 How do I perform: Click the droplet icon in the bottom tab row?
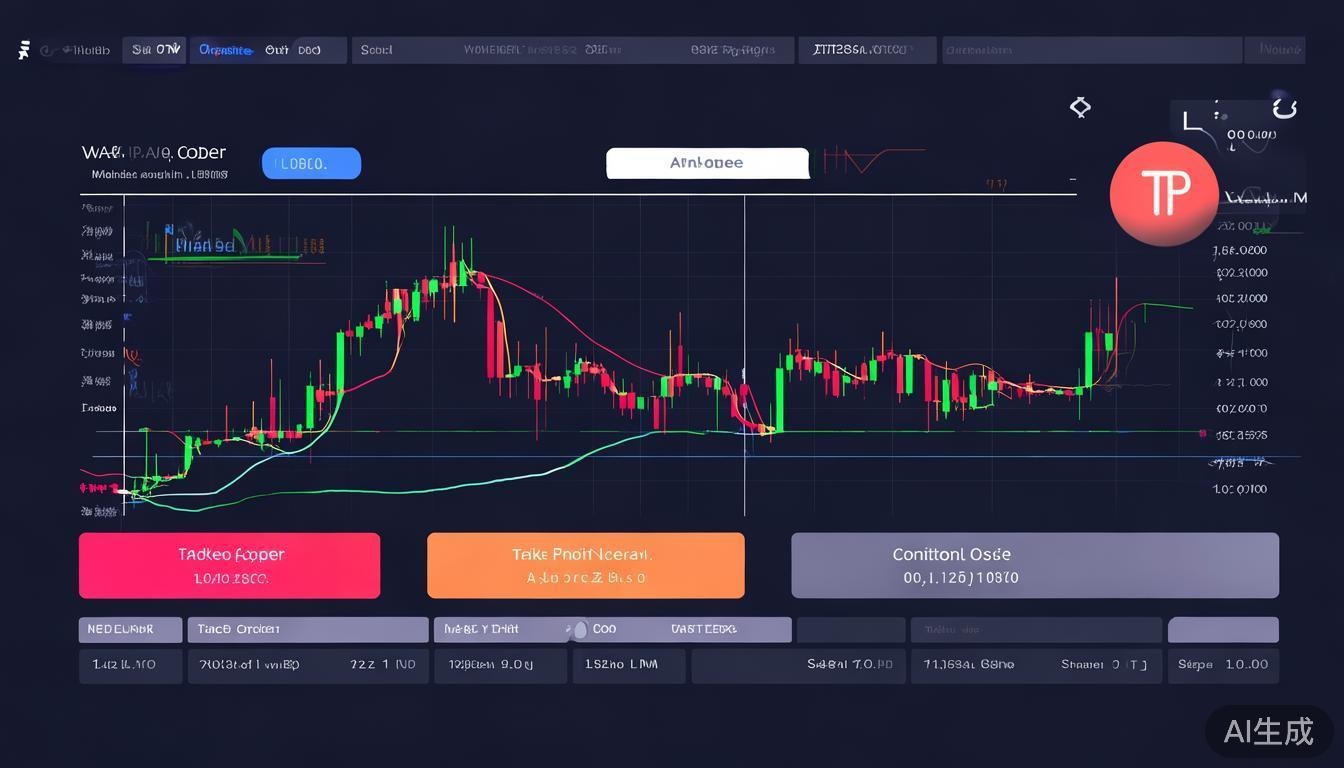[578, 629]
